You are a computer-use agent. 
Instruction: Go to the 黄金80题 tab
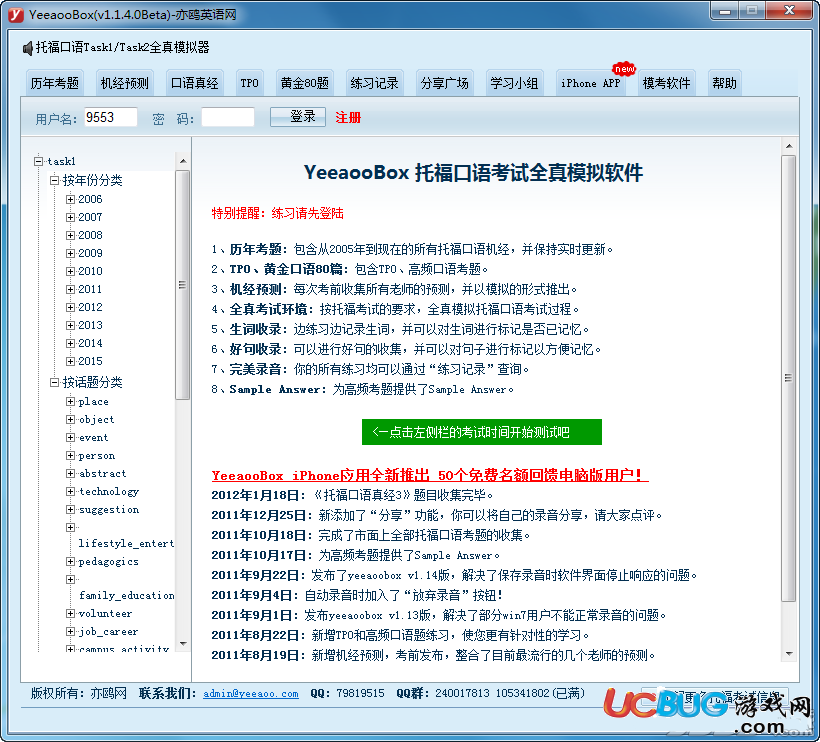(304, 83)
